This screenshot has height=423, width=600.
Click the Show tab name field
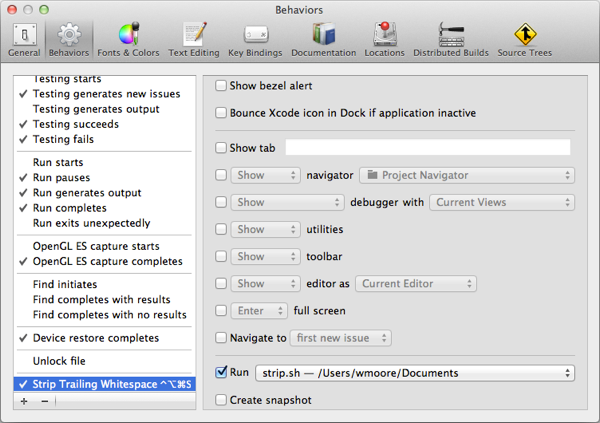point(427,148)
